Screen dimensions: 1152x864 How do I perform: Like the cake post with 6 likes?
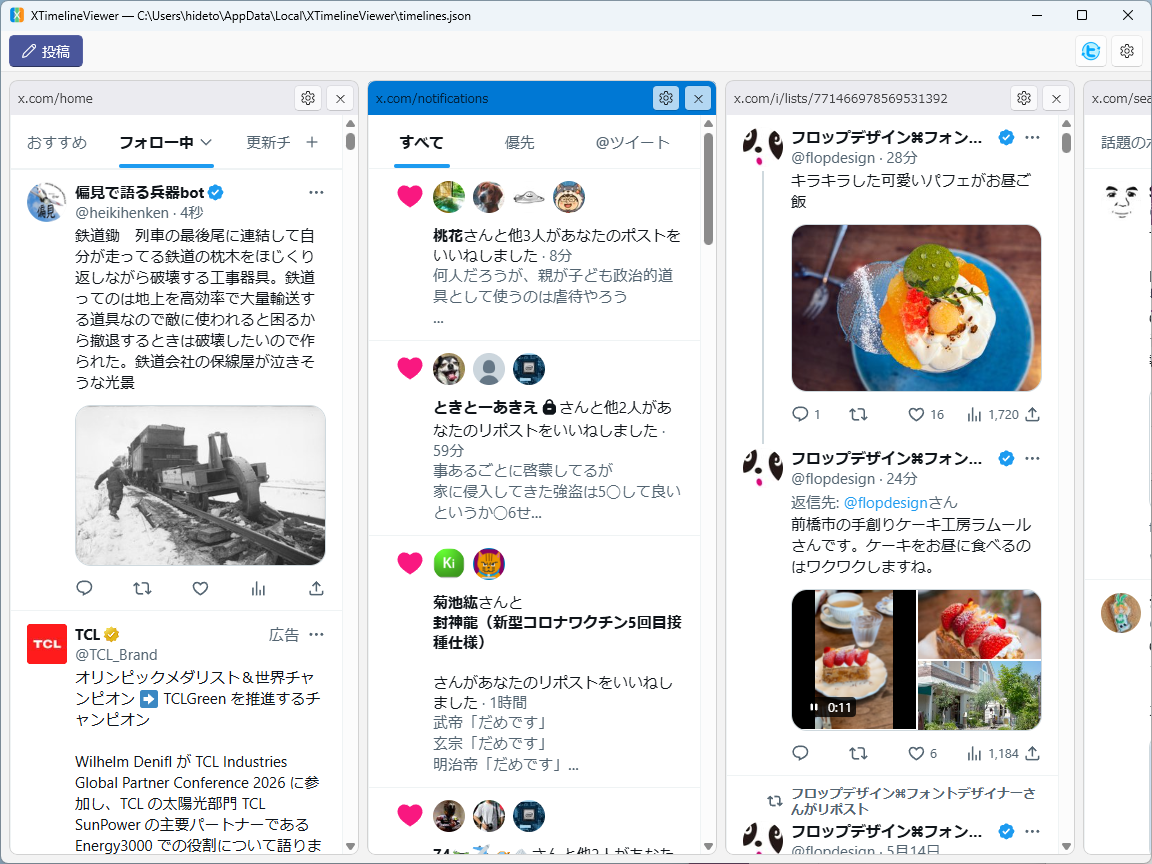922,753
